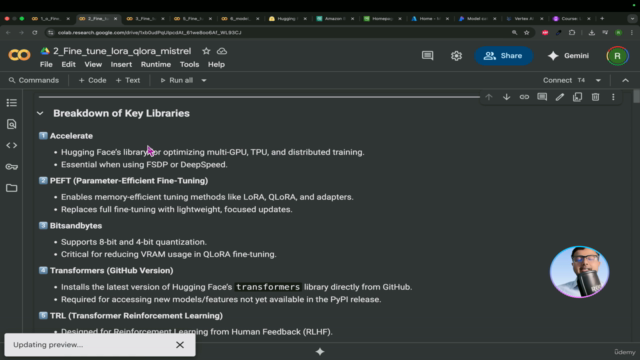Screen dimensions: 640x360
Task: Click the Bitsandbytes heading
Action: coord(76,226)
